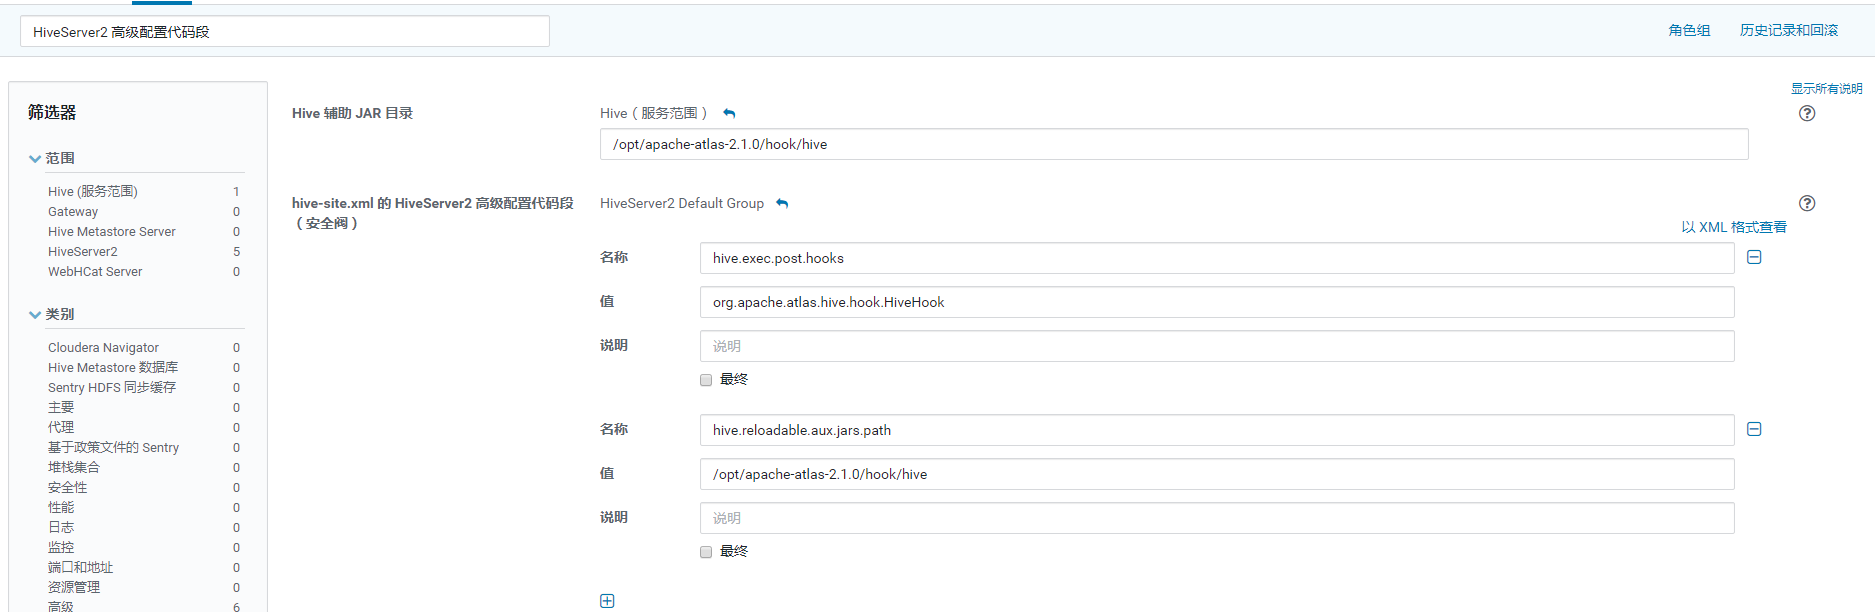Click the 说明 field under hive.reloadable.aux.jars.path

1217,518
